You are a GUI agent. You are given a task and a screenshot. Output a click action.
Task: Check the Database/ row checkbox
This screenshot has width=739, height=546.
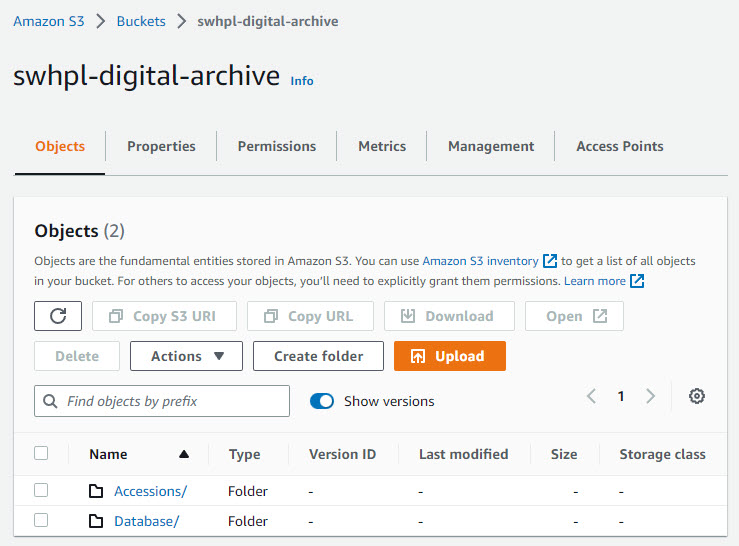41,521
